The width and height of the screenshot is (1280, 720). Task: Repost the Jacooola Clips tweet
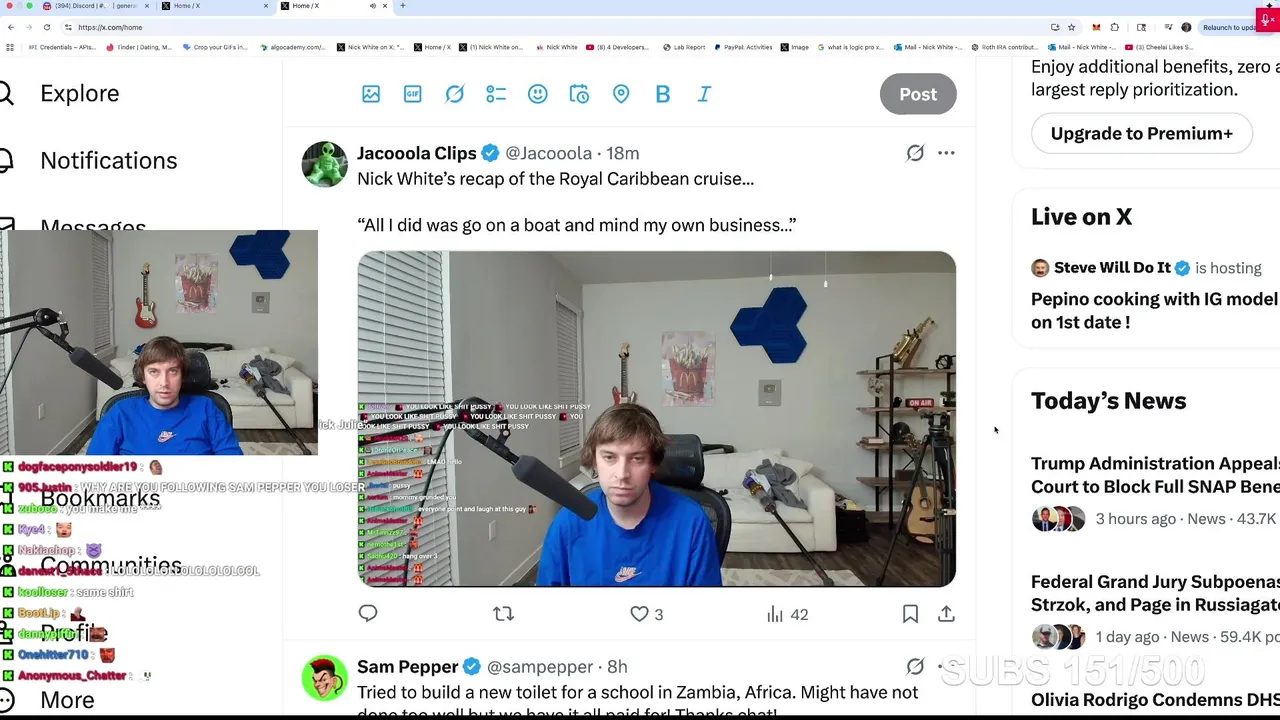(503, 614)
